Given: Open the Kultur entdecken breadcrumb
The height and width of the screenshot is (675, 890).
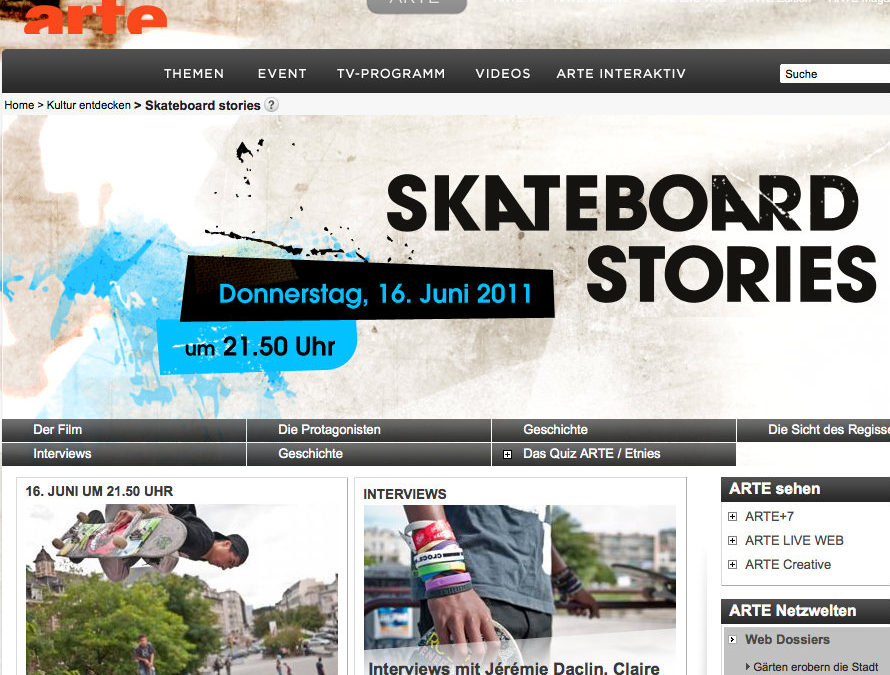Looking at the screenshot, I should 89,105.
